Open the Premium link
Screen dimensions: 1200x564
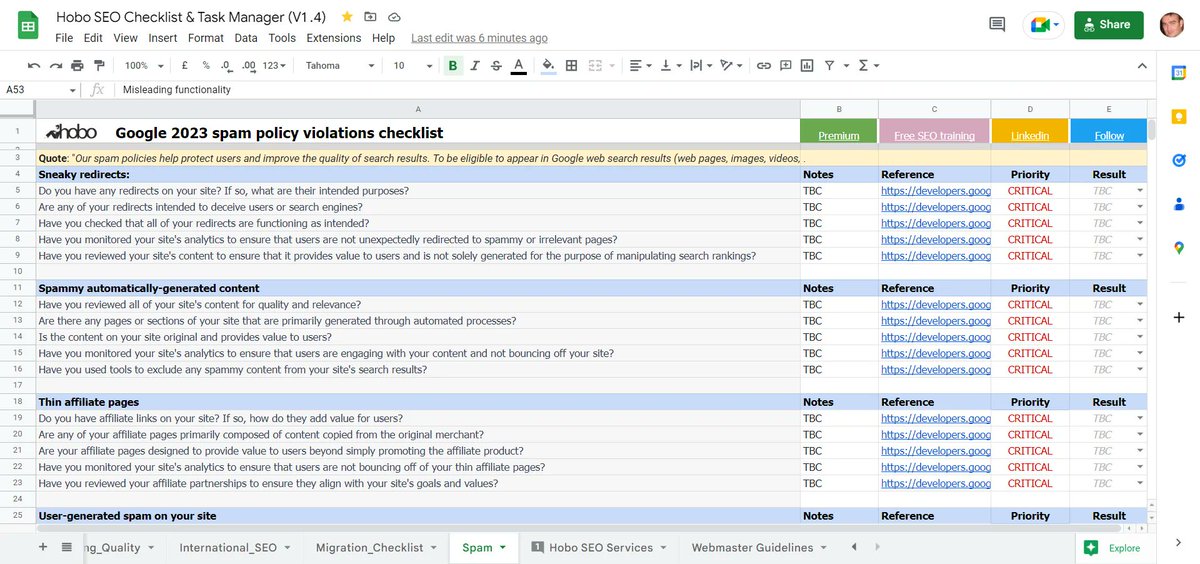[x=839, y=136]
